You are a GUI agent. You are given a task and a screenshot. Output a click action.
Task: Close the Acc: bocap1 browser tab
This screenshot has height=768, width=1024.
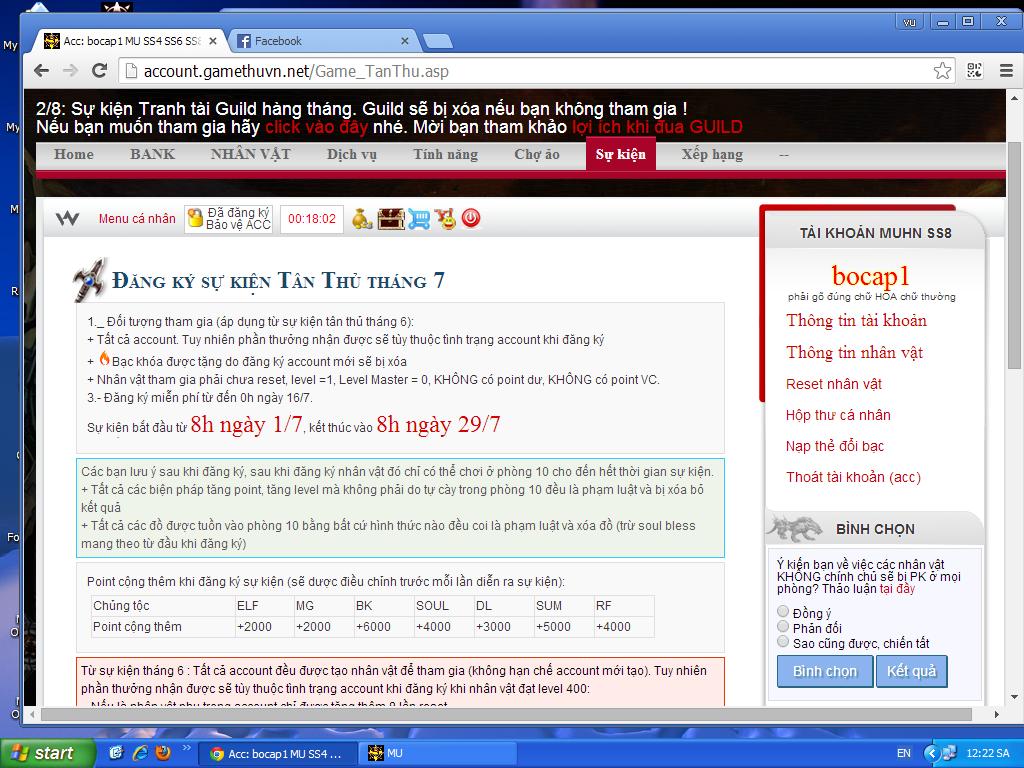point(213,40)
